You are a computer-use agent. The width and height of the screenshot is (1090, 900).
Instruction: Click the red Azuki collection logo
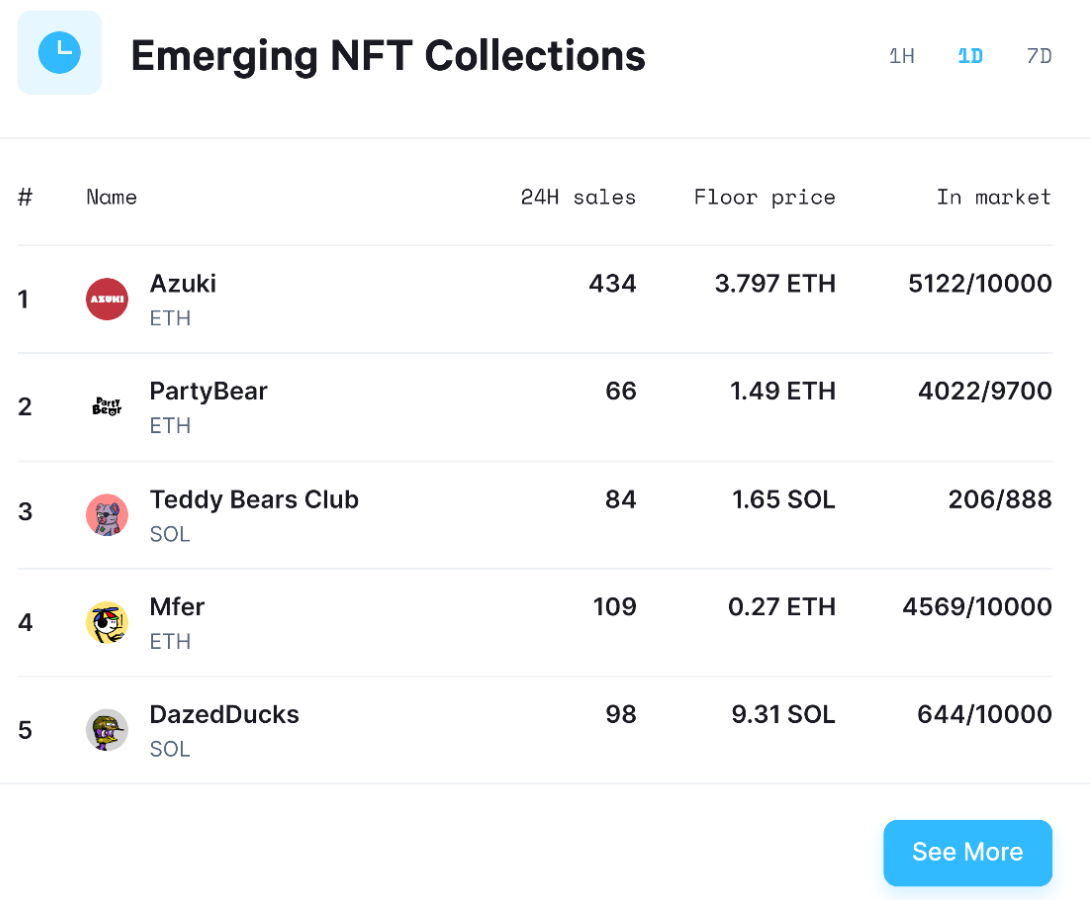tap(107, 299)
